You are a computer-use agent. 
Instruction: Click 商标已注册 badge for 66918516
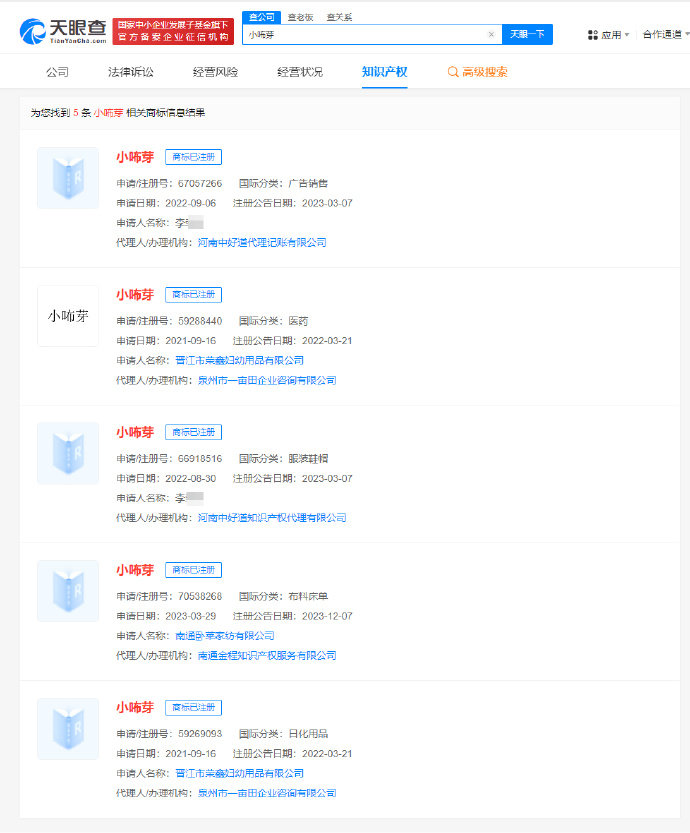[x=193, y=432]
